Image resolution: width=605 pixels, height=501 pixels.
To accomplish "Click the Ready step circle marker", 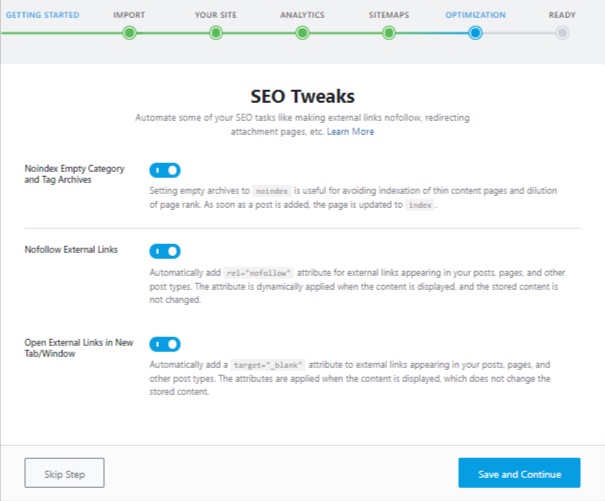I will 562,33.
